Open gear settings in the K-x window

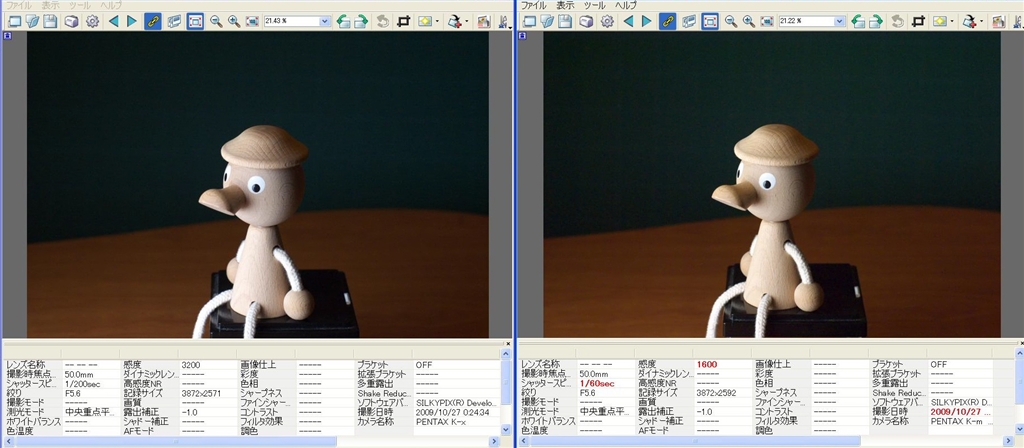pyautogui.click(x=93, y=22)
